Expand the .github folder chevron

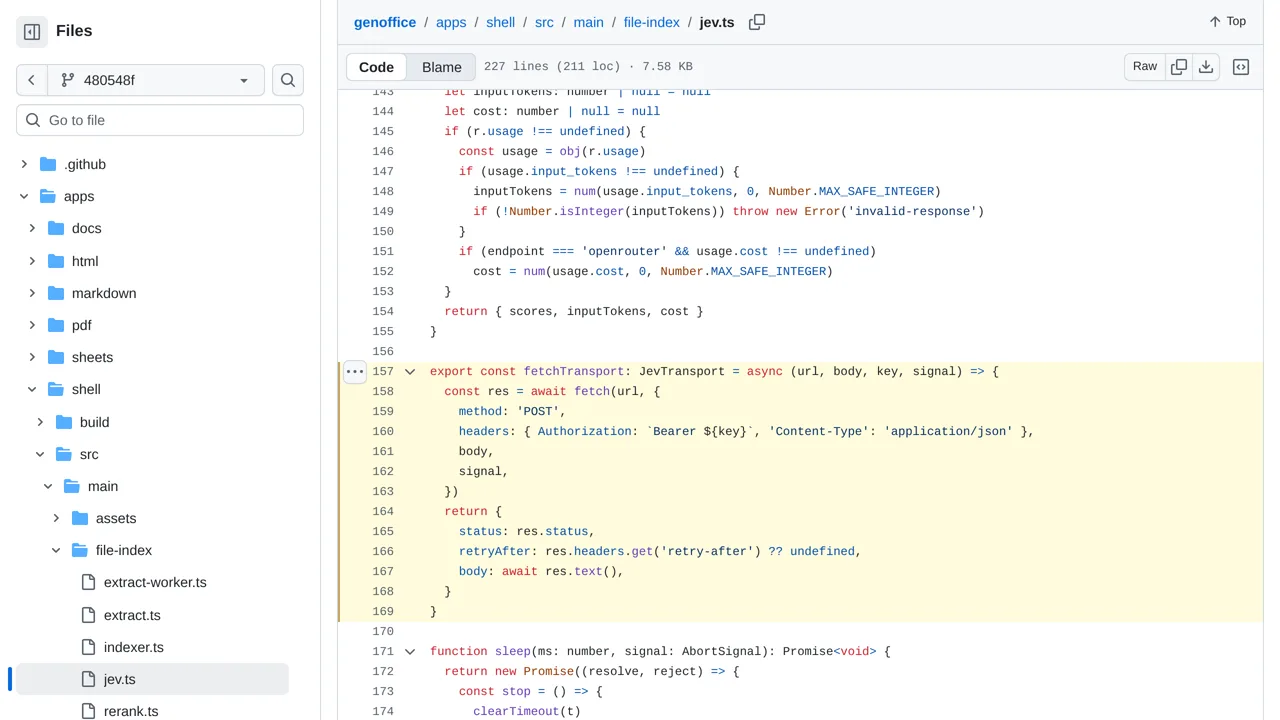click(24, 164)
